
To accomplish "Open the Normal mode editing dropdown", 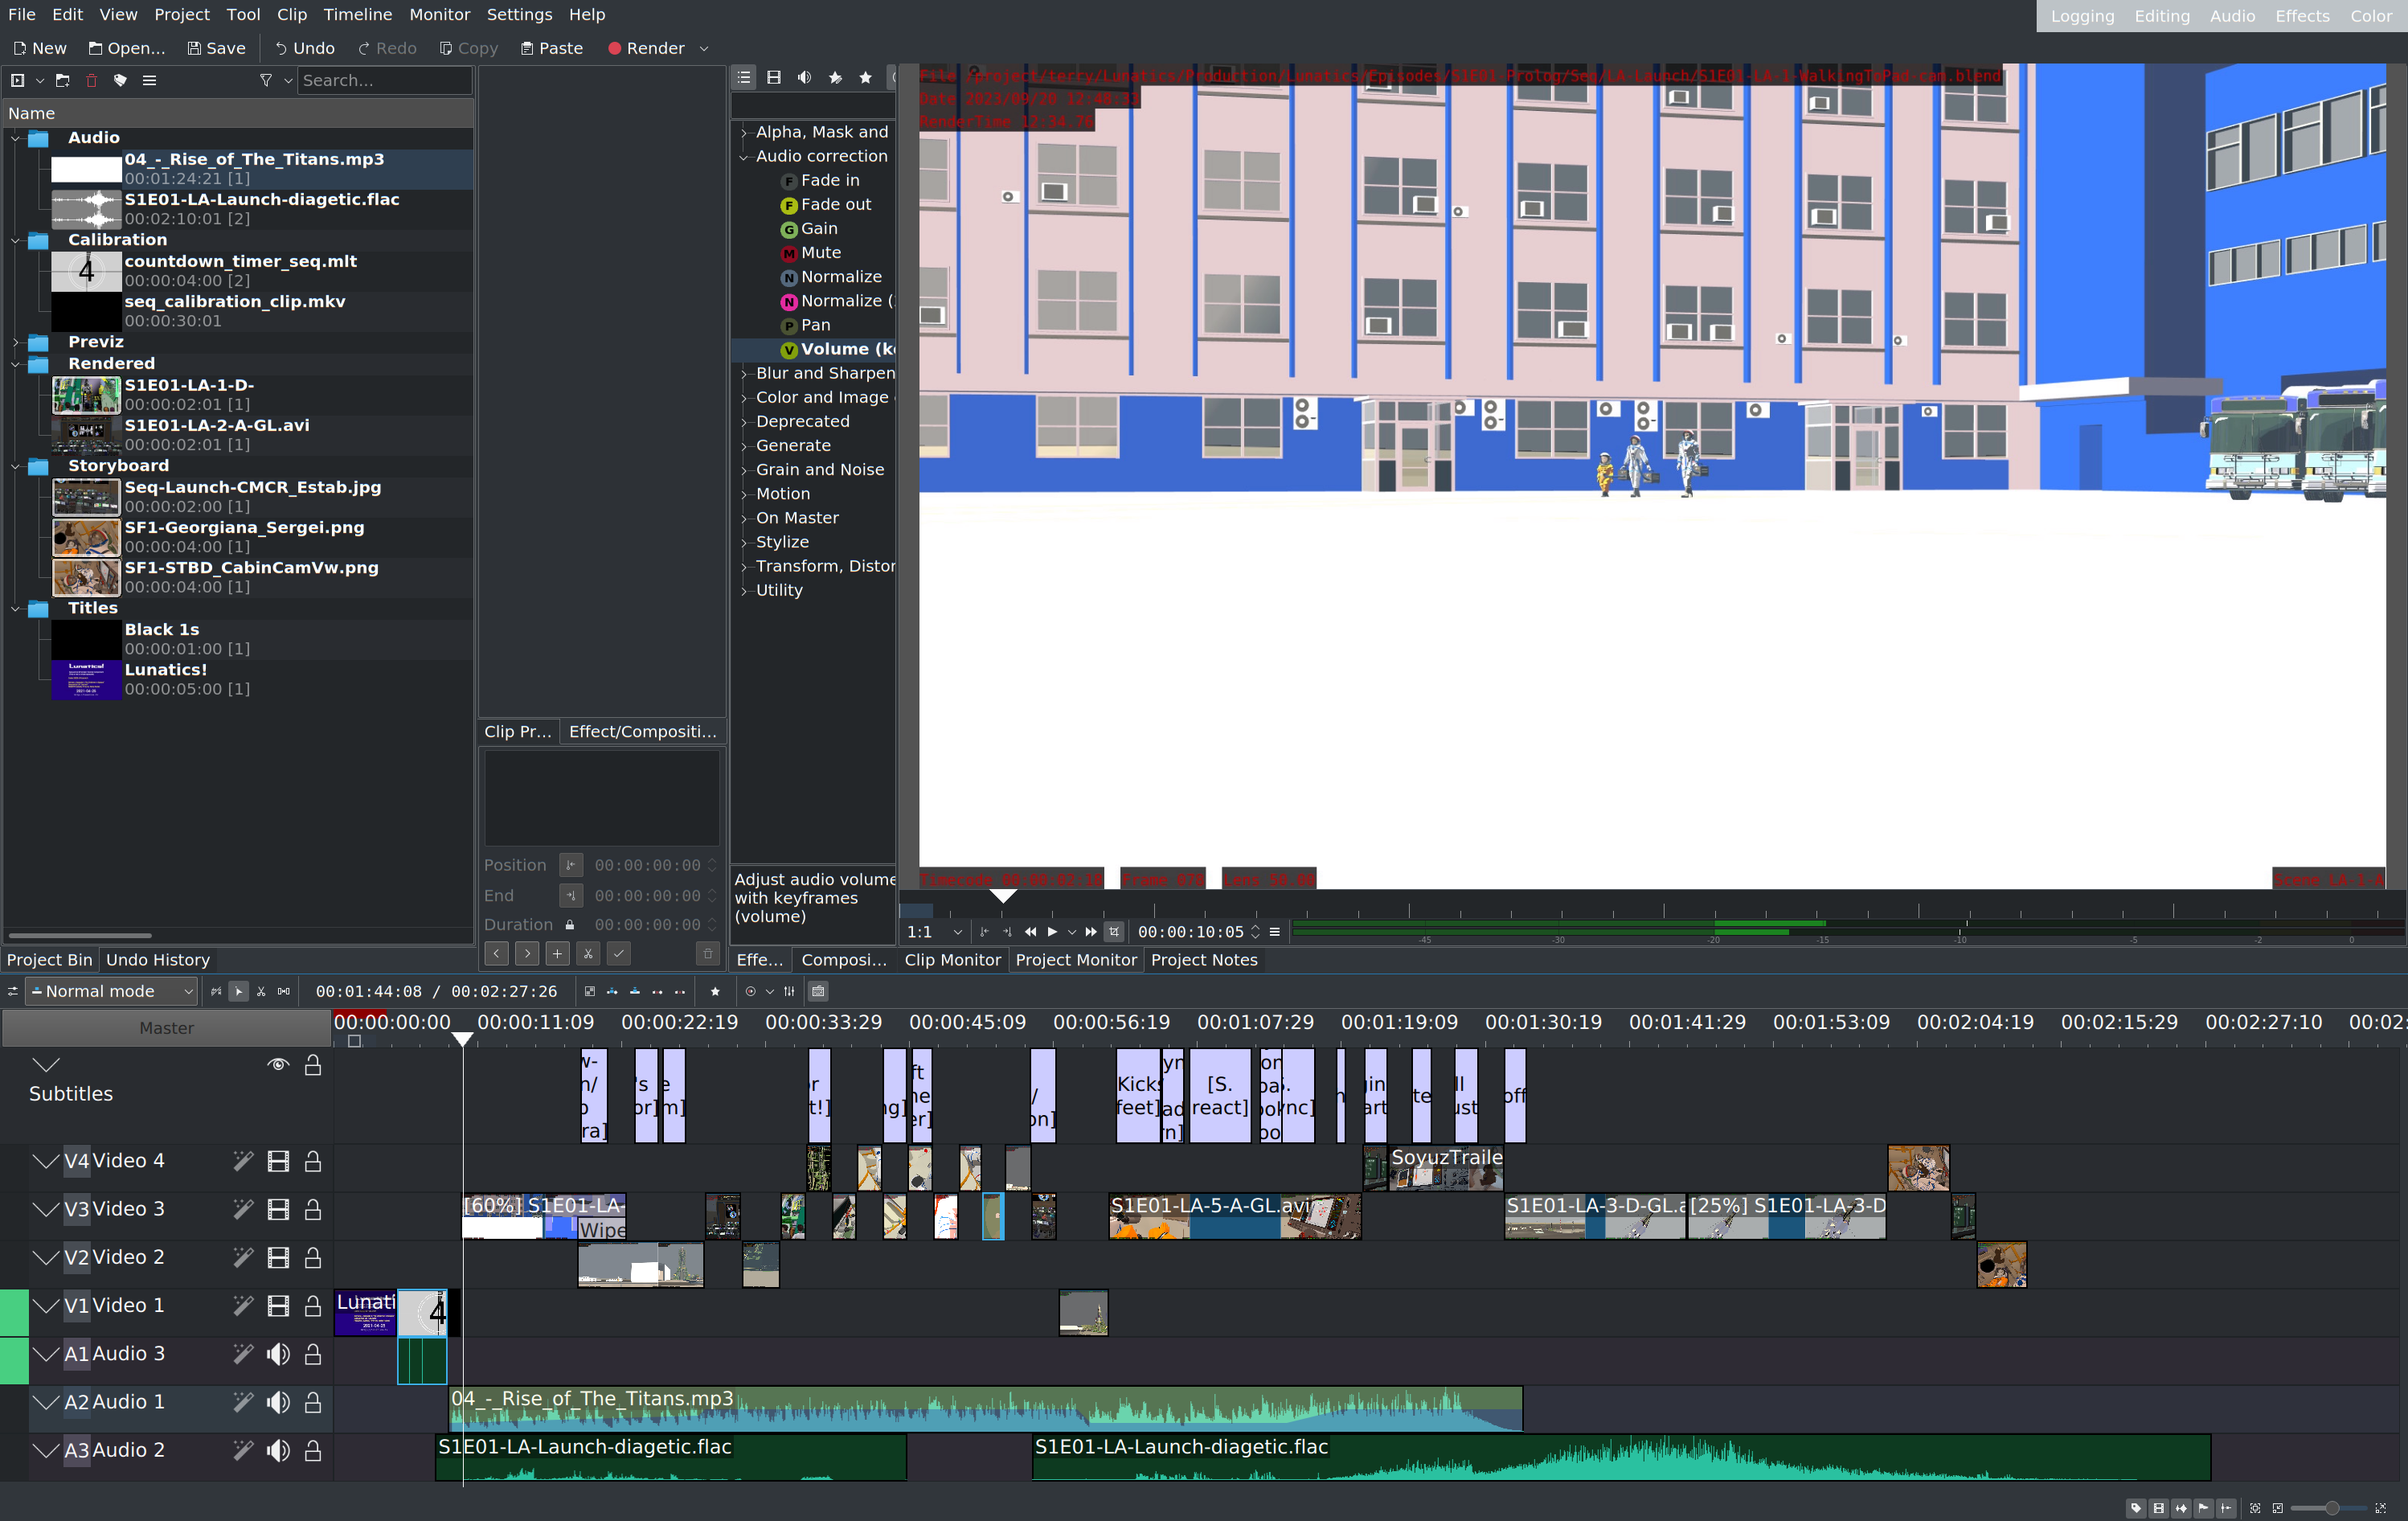I will click(110, 991).
